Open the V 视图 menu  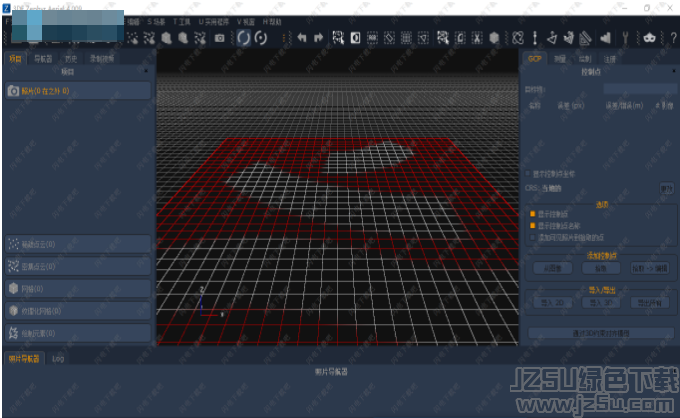click(245, 22)
